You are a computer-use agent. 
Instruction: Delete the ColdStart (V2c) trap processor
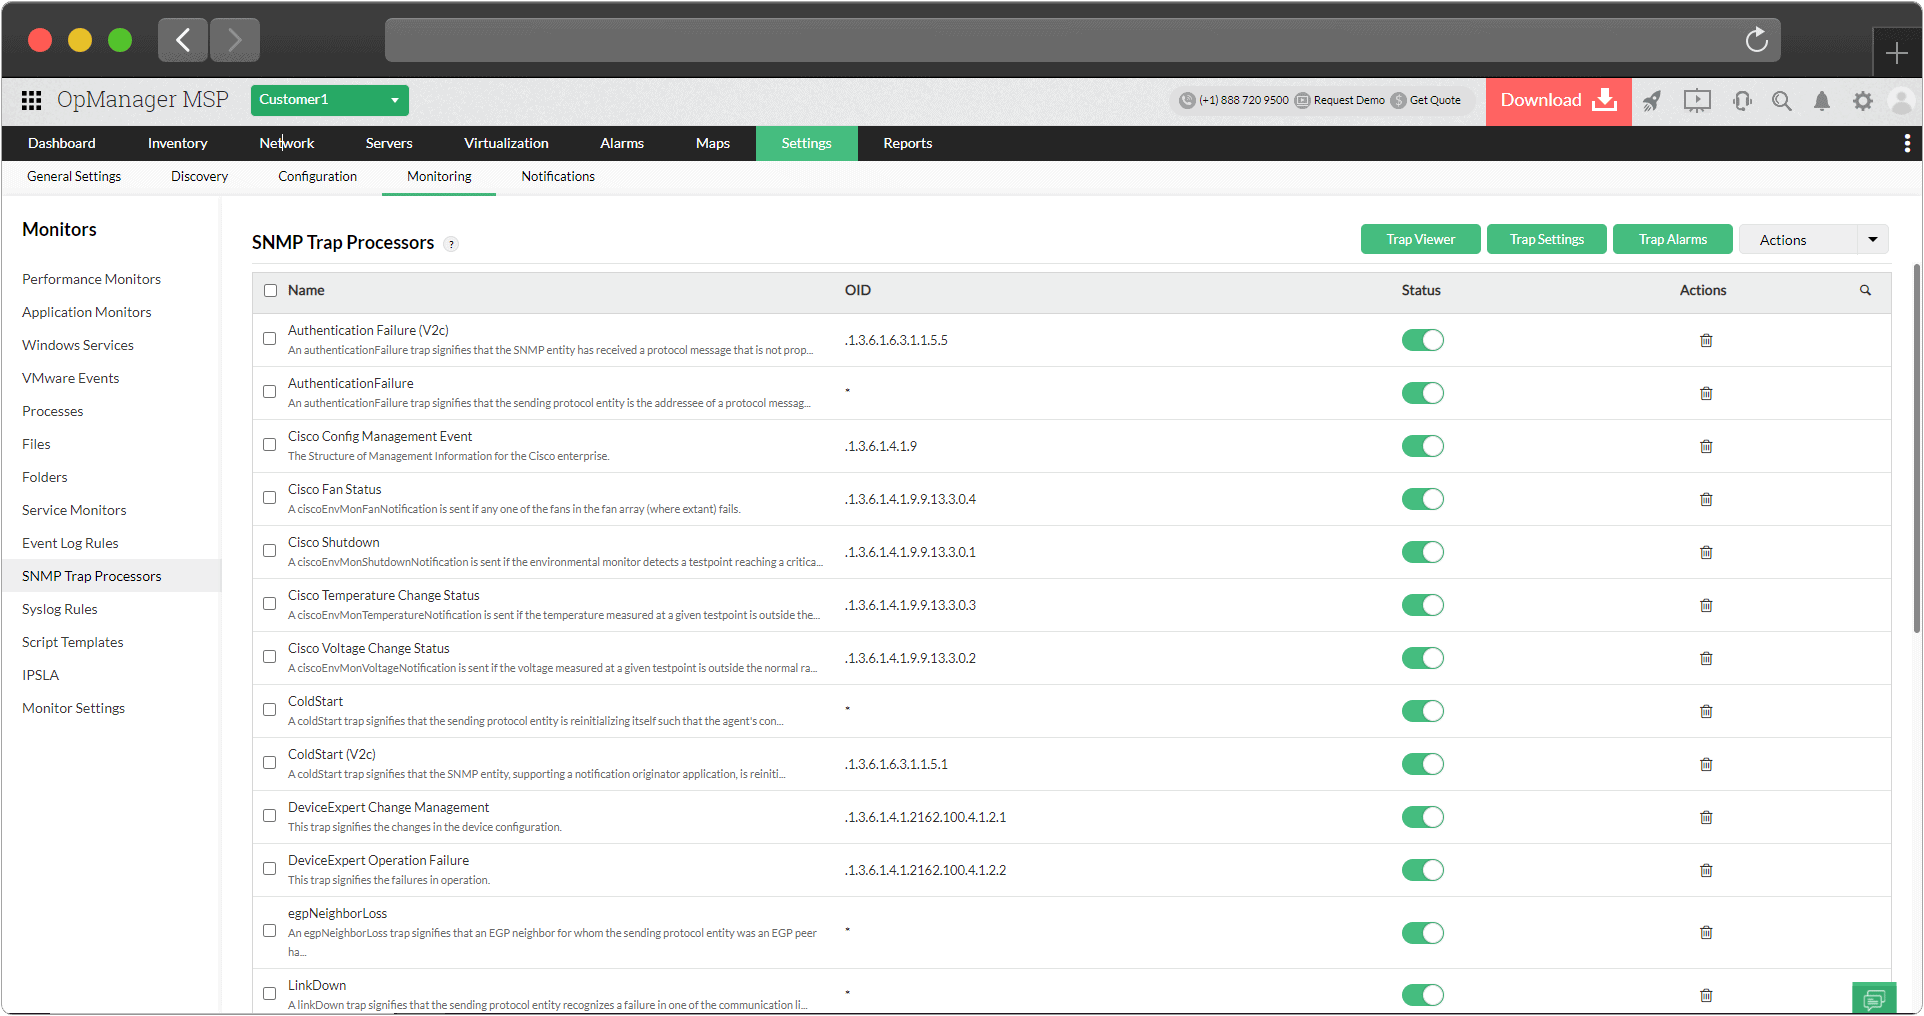1706,764
